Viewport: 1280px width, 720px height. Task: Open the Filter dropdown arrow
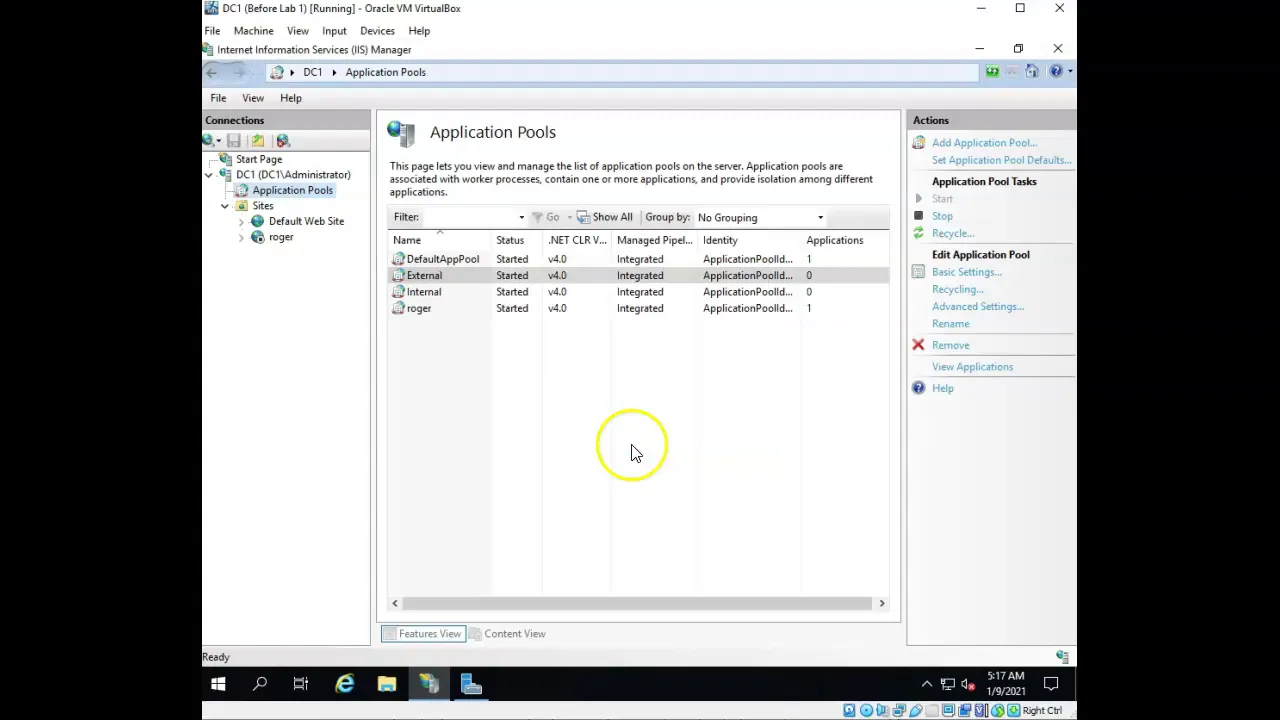pyautogui.click(x=521, y=218)
